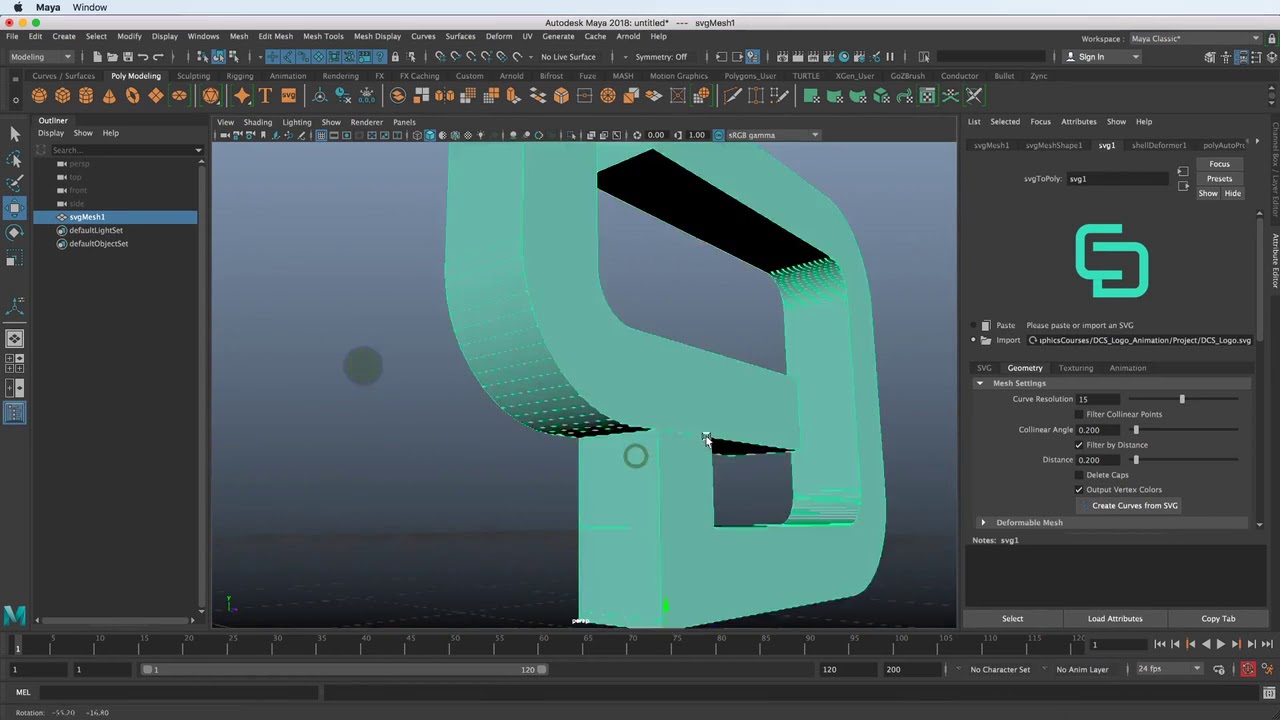The height and width of the screenshot is (720, 1280).
Task: Create a polygon cylinder from the shelf
Action: pyautogui.click(x=86, y=96)
